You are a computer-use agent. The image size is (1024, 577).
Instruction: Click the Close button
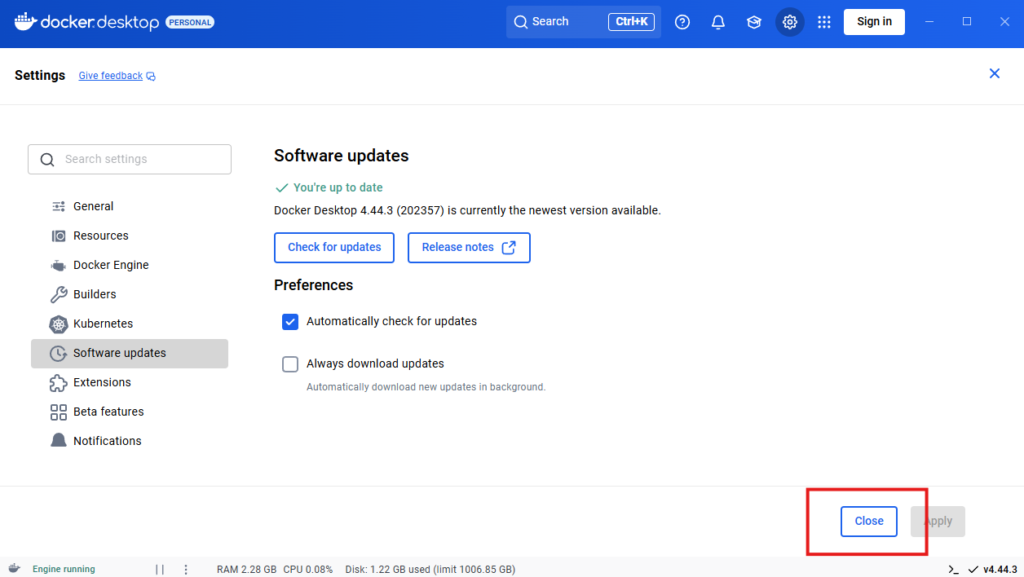pyautogui.click(x=869, y=521)
